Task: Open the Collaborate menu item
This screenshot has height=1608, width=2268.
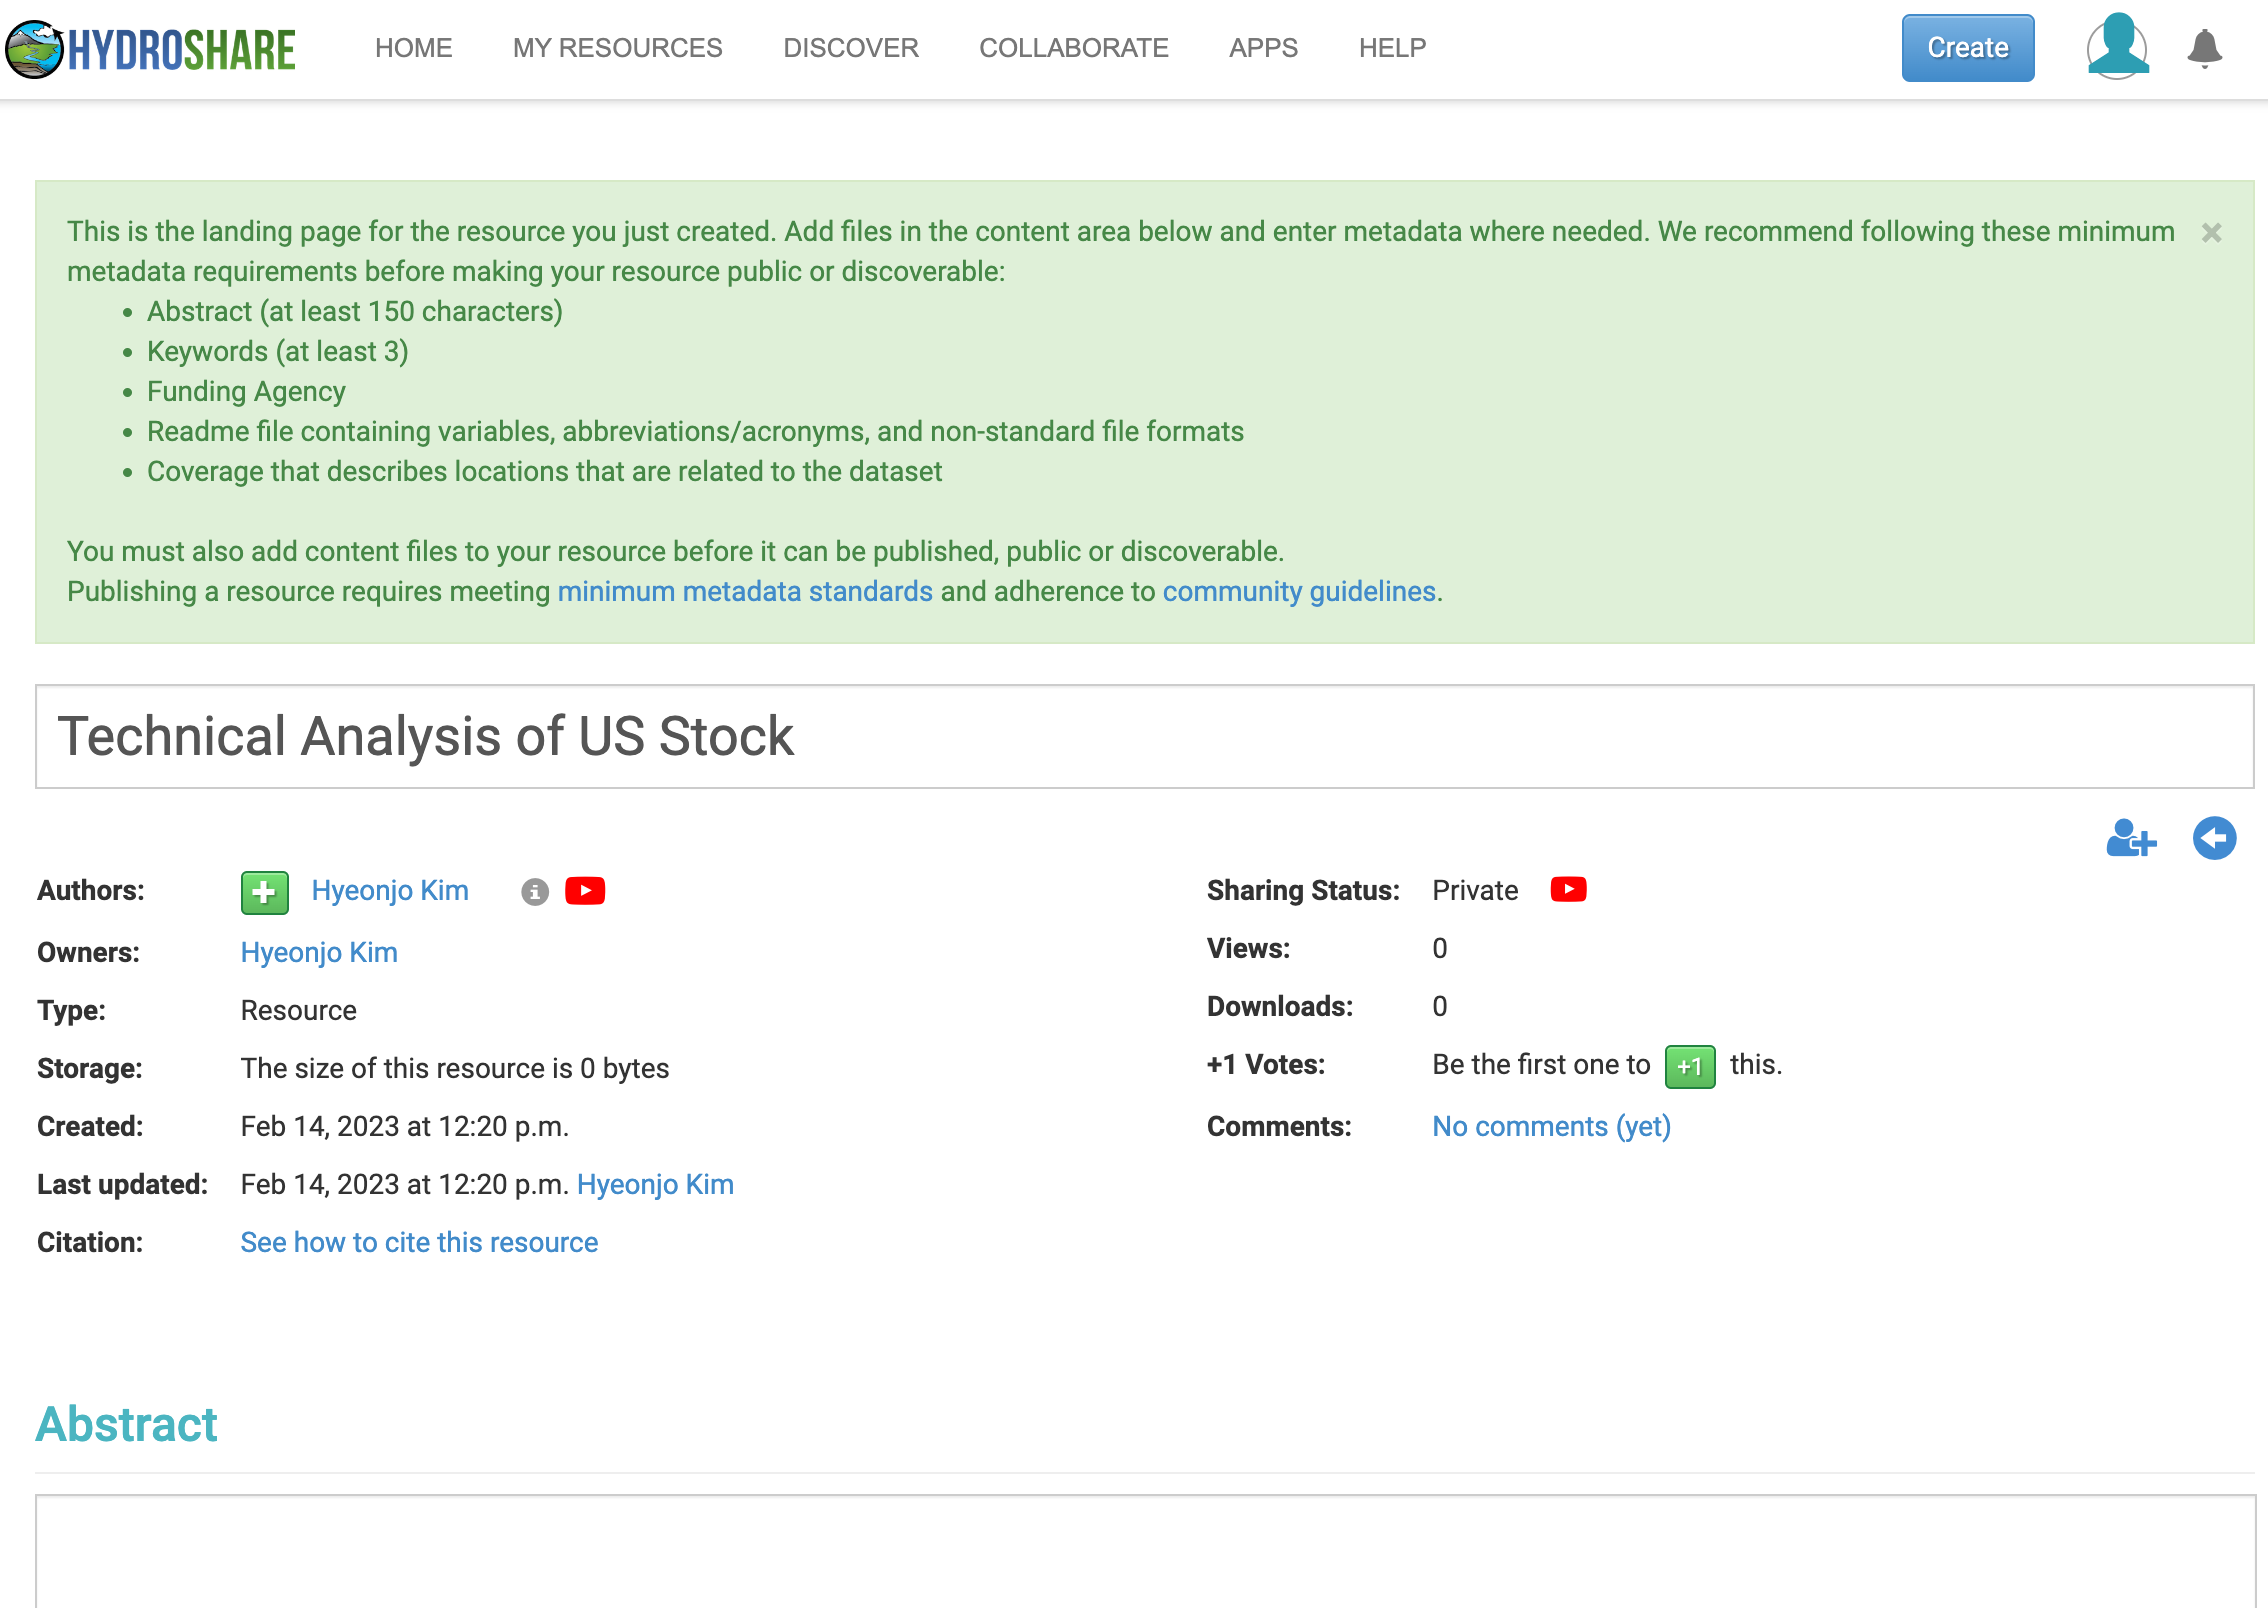Action: [1073, 48]
